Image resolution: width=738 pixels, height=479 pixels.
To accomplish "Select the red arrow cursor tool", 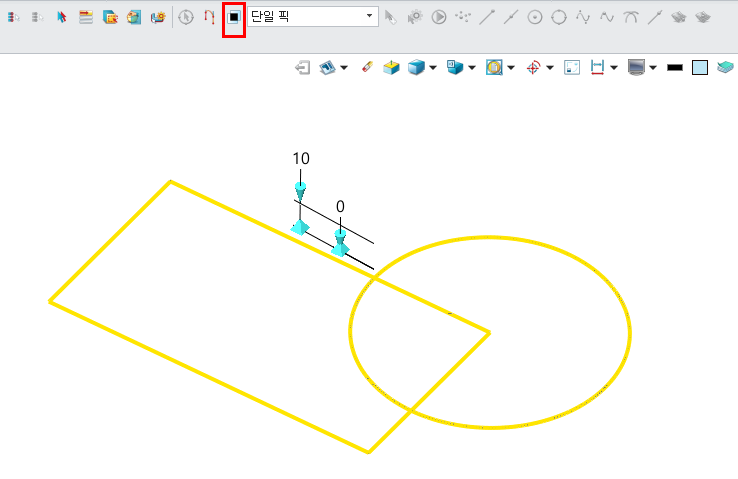I will tap(62, 17).
